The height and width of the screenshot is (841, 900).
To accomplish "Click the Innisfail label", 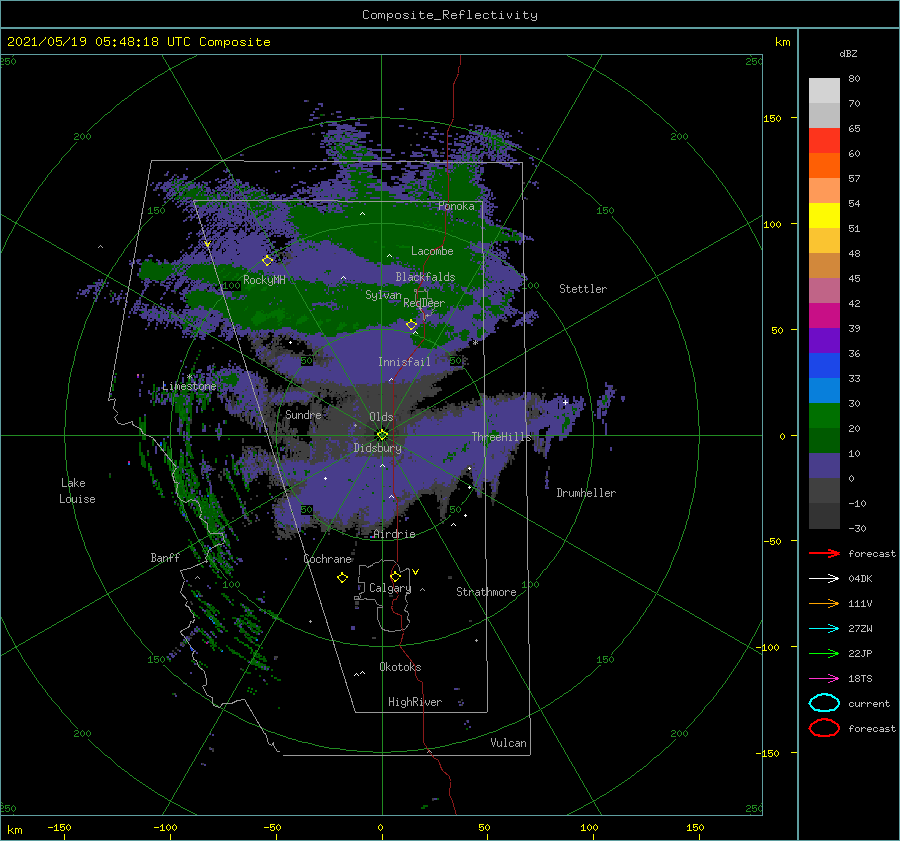I will (x=404, y=362).
